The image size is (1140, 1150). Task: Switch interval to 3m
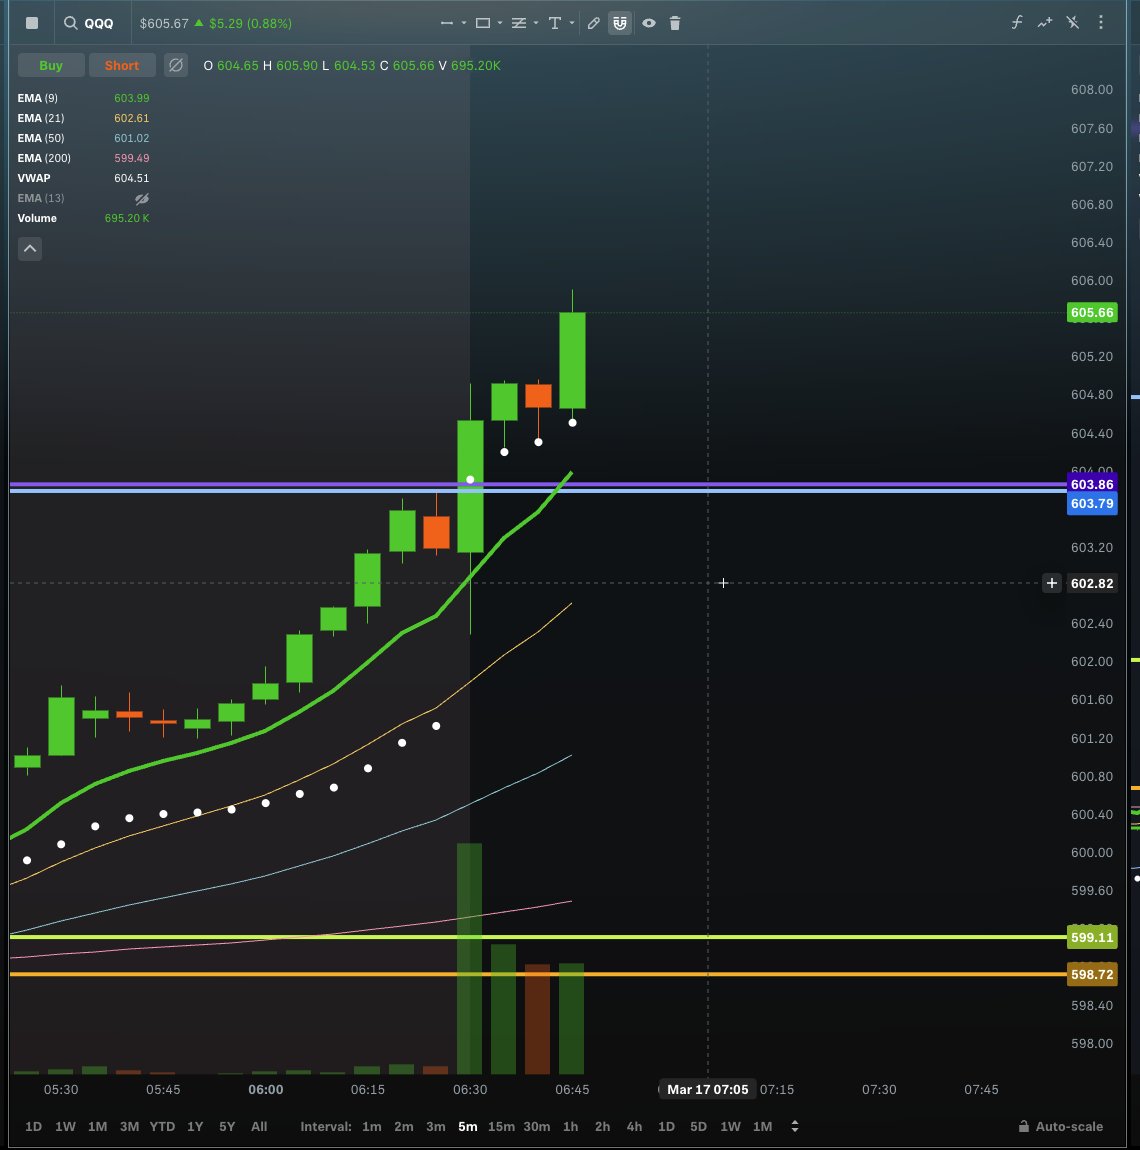[436, 1127]
